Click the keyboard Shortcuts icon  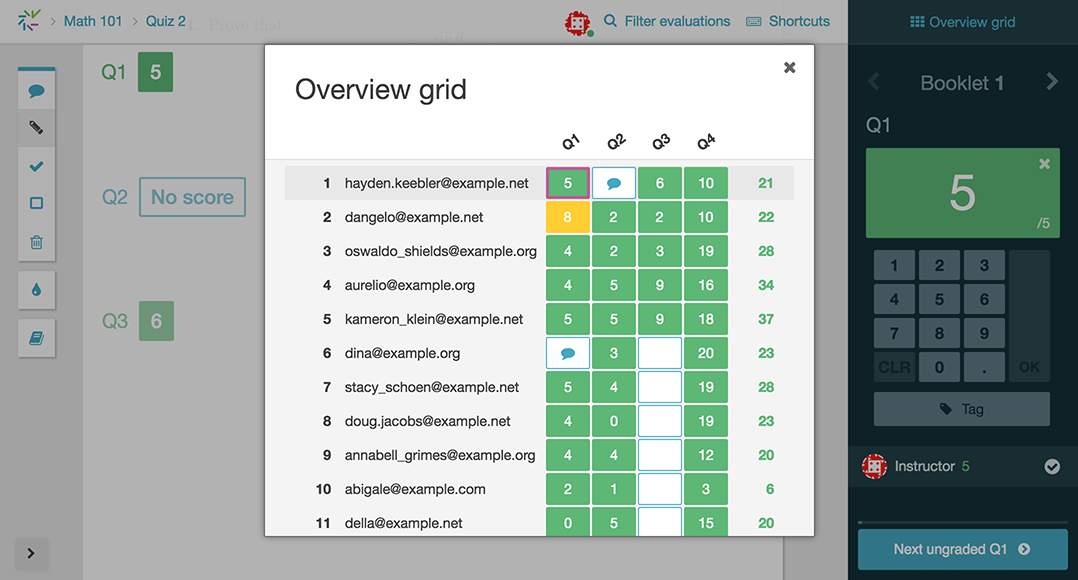coord(754,21)
